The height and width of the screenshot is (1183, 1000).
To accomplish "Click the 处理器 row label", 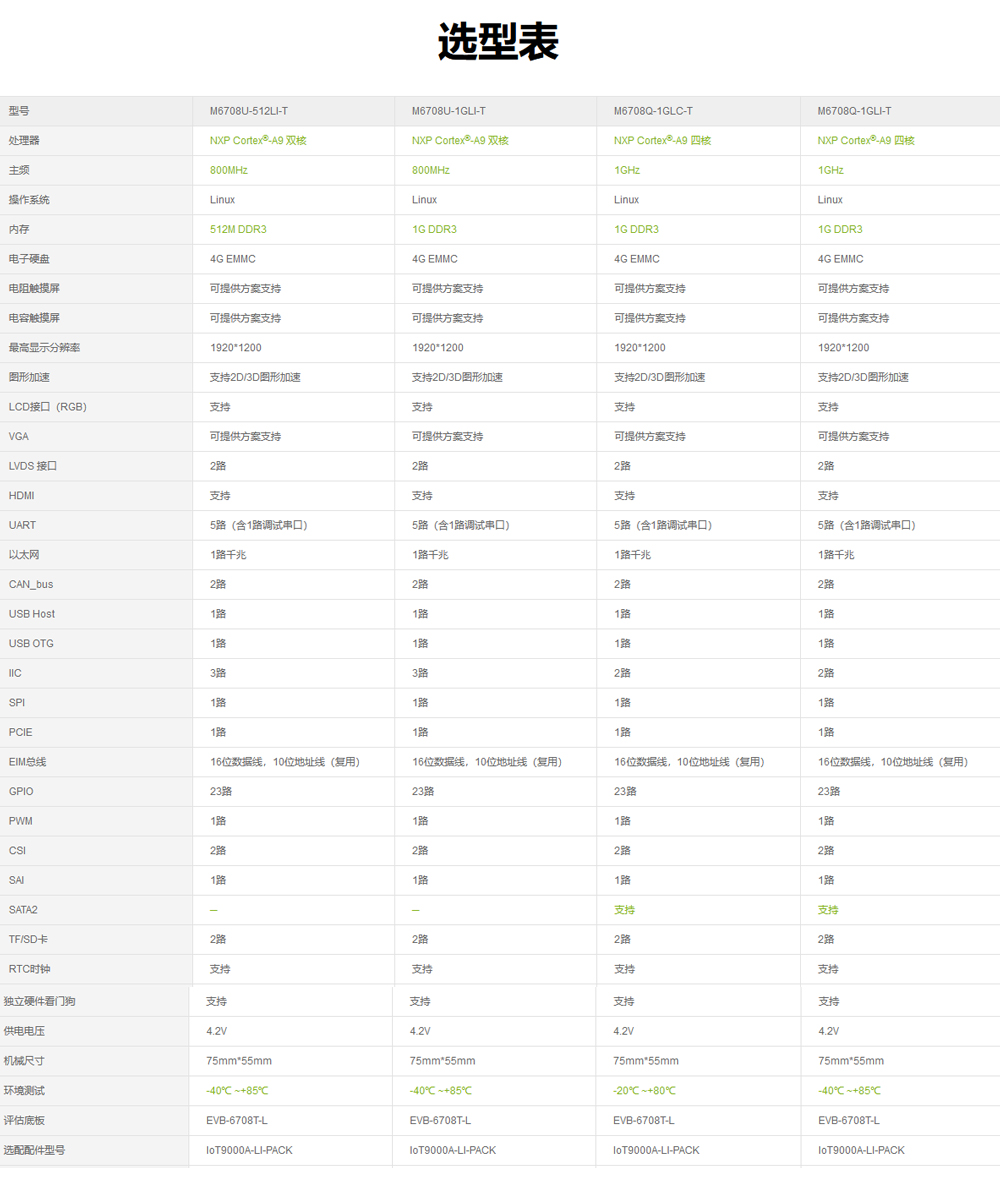I will 24,140.
